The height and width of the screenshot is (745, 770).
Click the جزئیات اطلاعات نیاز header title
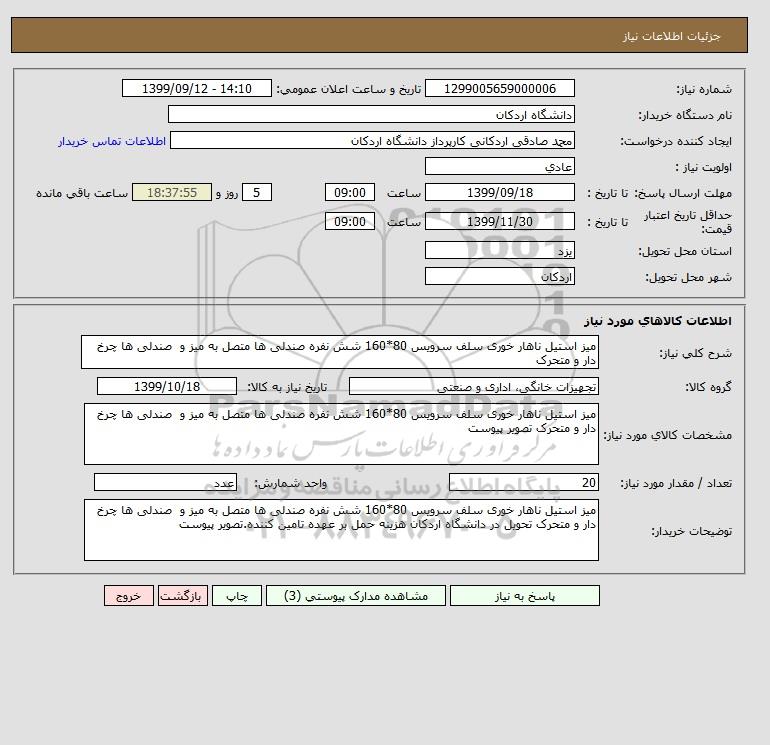point(671,36)
